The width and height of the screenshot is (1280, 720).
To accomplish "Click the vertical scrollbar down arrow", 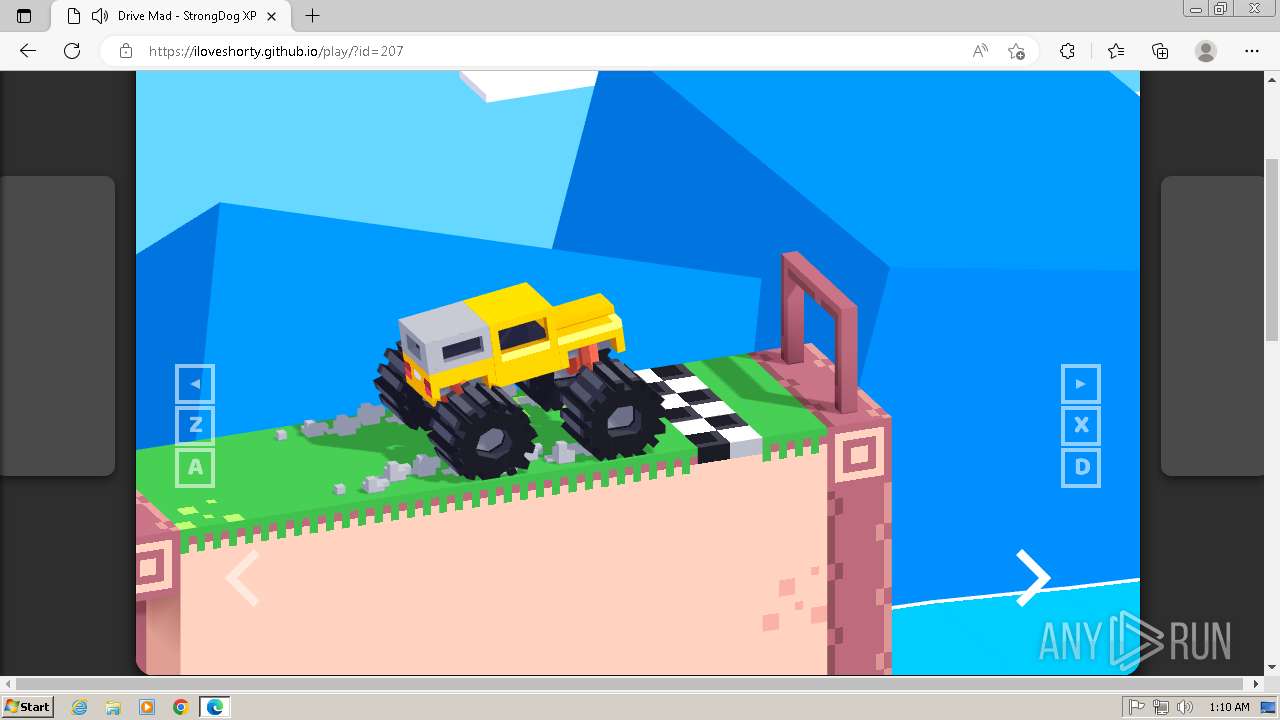I will pyautogui.click(x=1272, y=667).
